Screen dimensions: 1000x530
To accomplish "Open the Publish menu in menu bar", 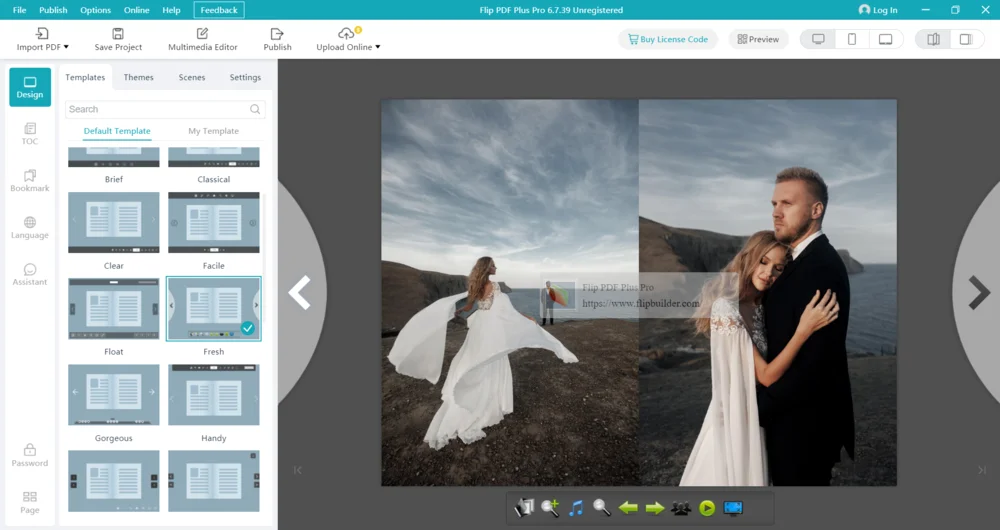I will coord(53,10).
